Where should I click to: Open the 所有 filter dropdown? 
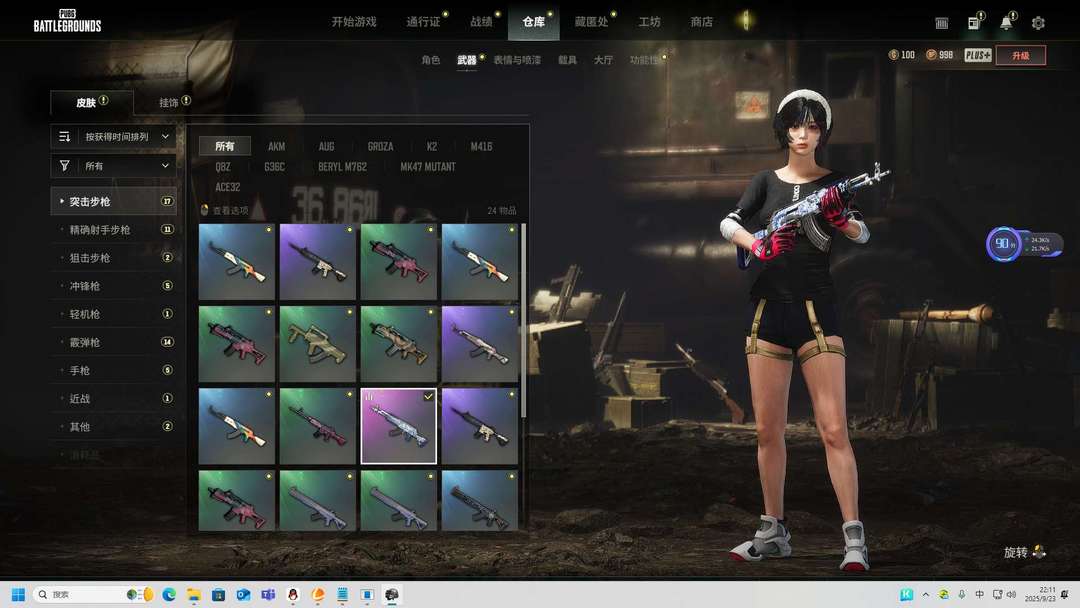[114, 166]
